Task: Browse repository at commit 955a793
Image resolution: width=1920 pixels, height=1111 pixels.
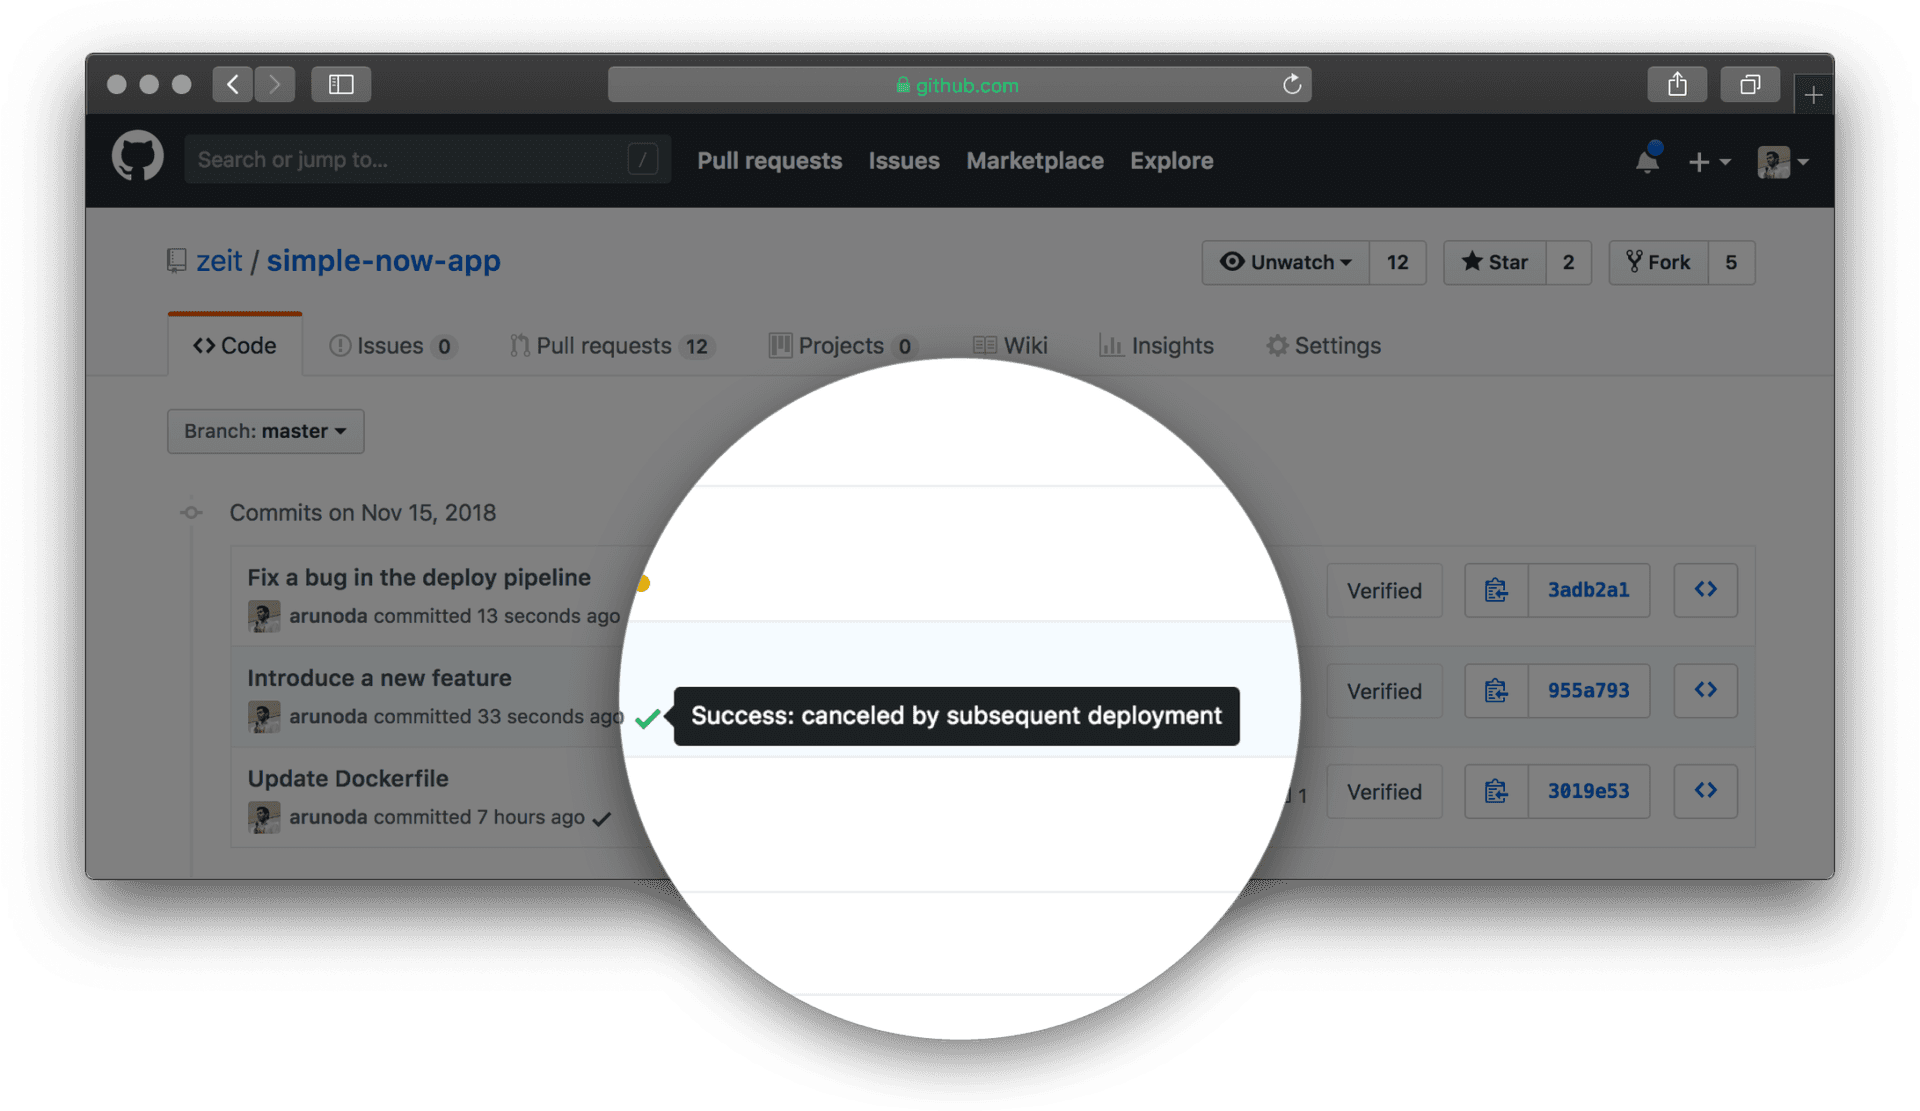Action: pos(1705,691)
